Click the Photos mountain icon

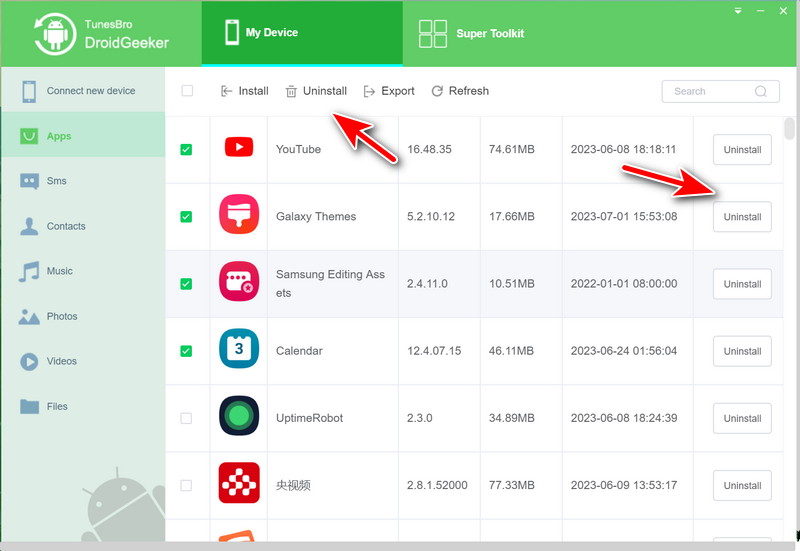click(x=29, y=316)
